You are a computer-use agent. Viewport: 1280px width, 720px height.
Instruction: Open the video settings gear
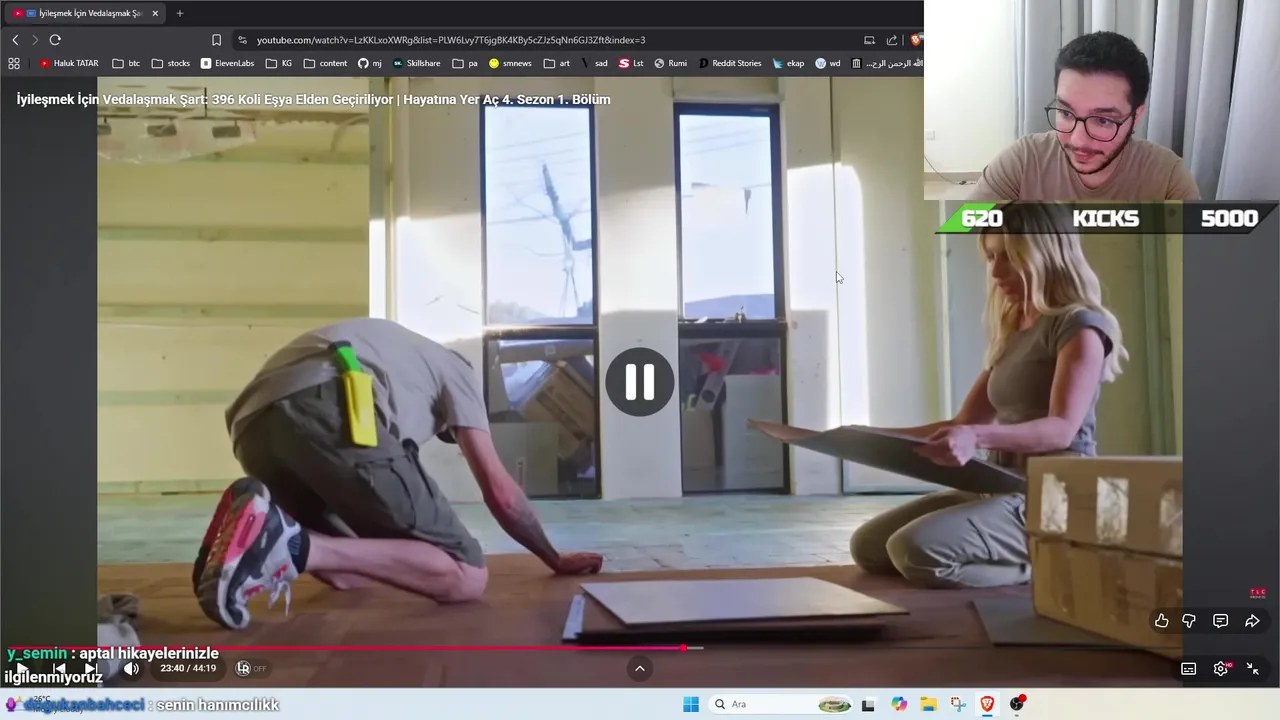pyautogui.click(x=1220, y=669)
